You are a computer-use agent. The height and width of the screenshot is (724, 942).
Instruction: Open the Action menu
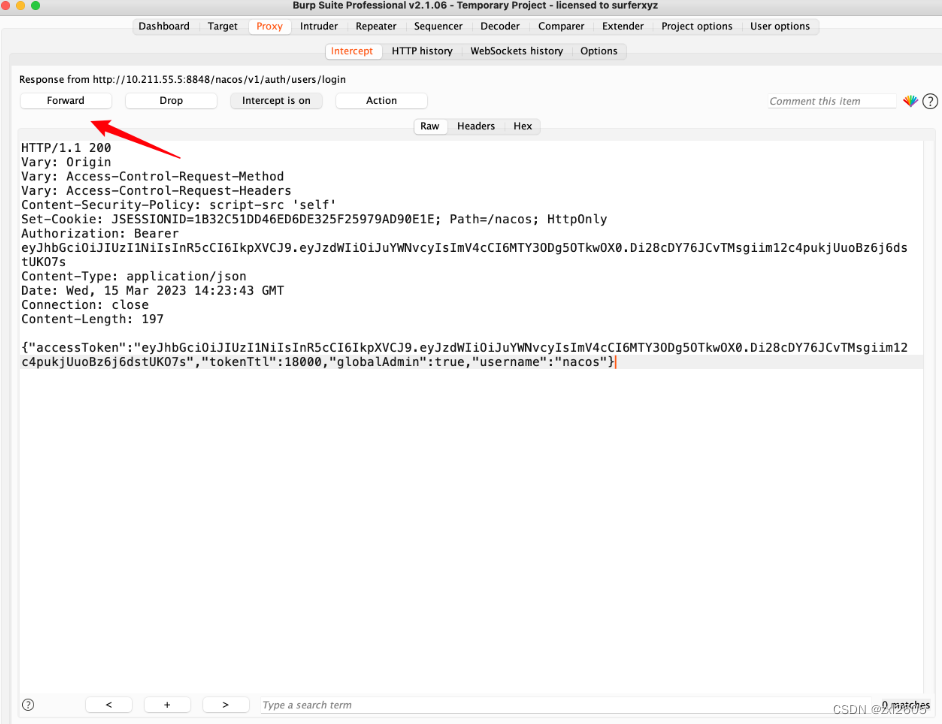(x=381, y=100)
